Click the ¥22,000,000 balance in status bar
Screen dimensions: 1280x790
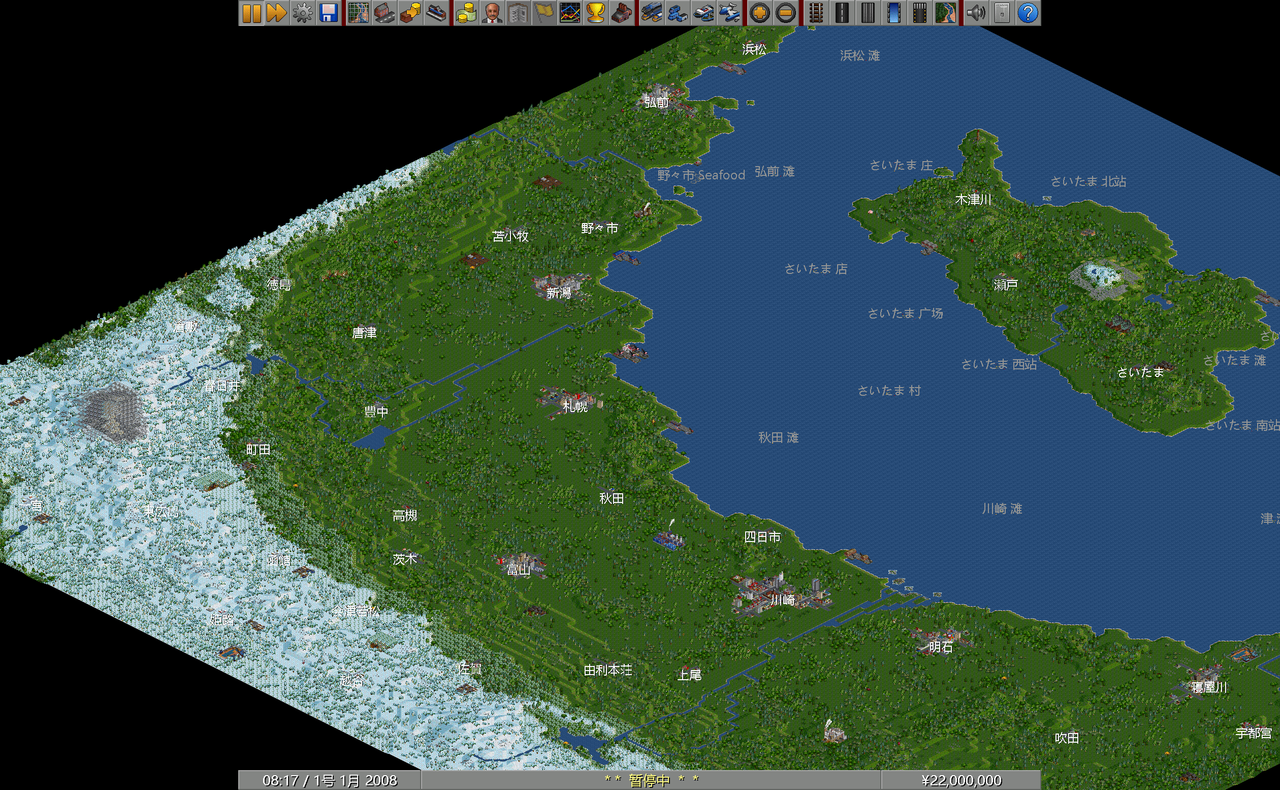[961, 780]
